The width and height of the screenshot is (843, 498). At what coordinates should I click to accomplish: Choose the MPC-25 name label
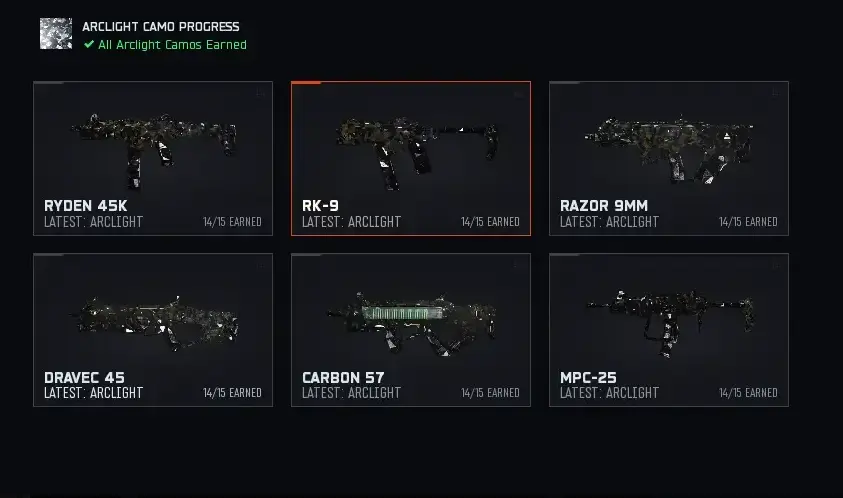[588, 378]
